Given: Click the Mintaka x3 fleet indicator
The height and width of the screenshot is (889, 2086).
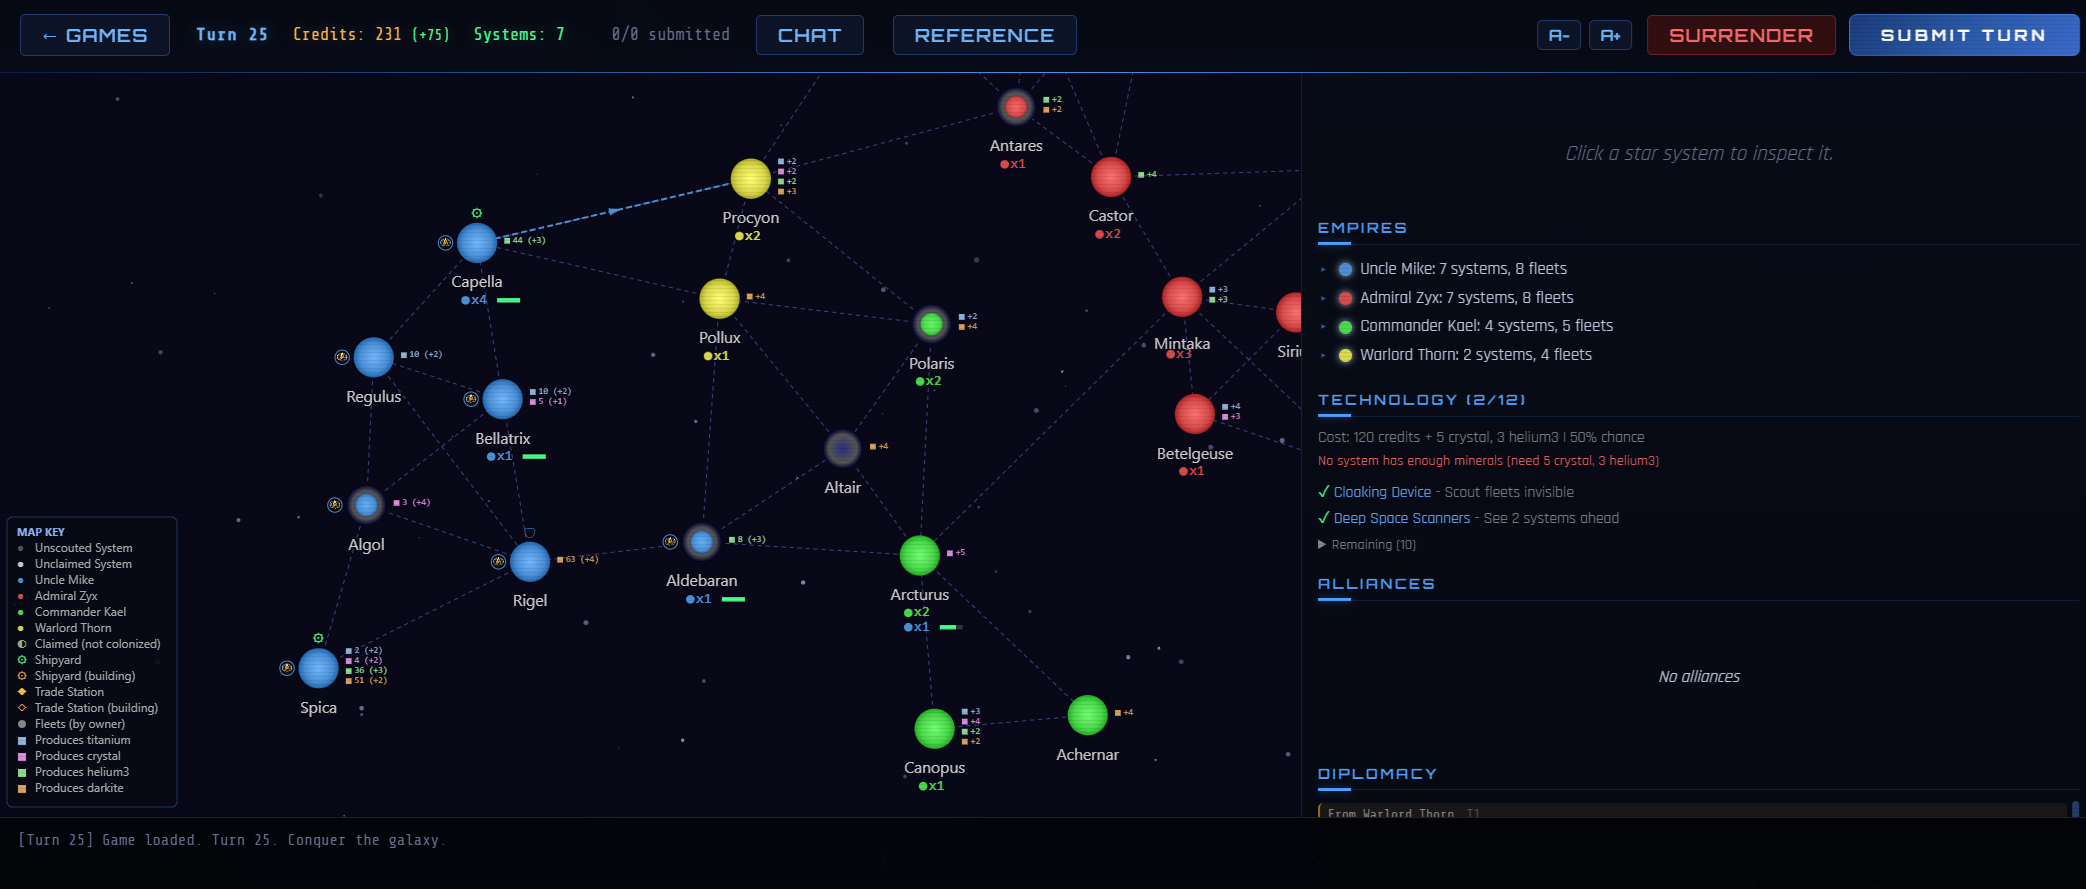Looking at the screenshot, I should coord(1179,354).
